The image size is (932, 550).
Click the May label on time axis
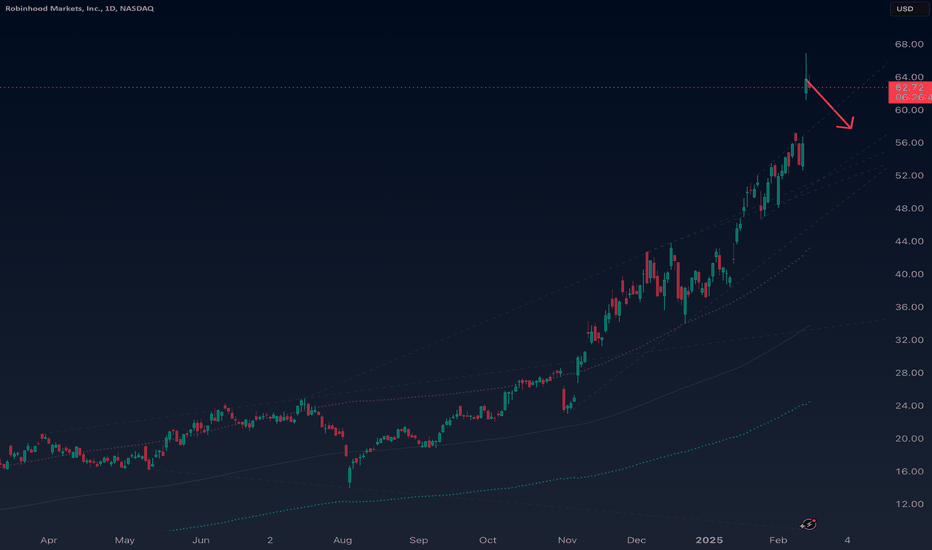click(x=125, y=540)
